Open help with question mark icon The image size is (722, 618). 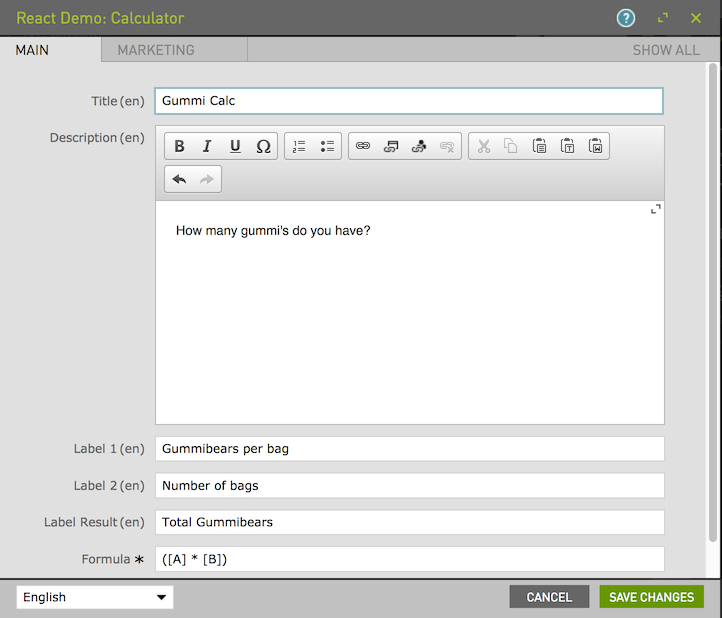click(626, 18)
